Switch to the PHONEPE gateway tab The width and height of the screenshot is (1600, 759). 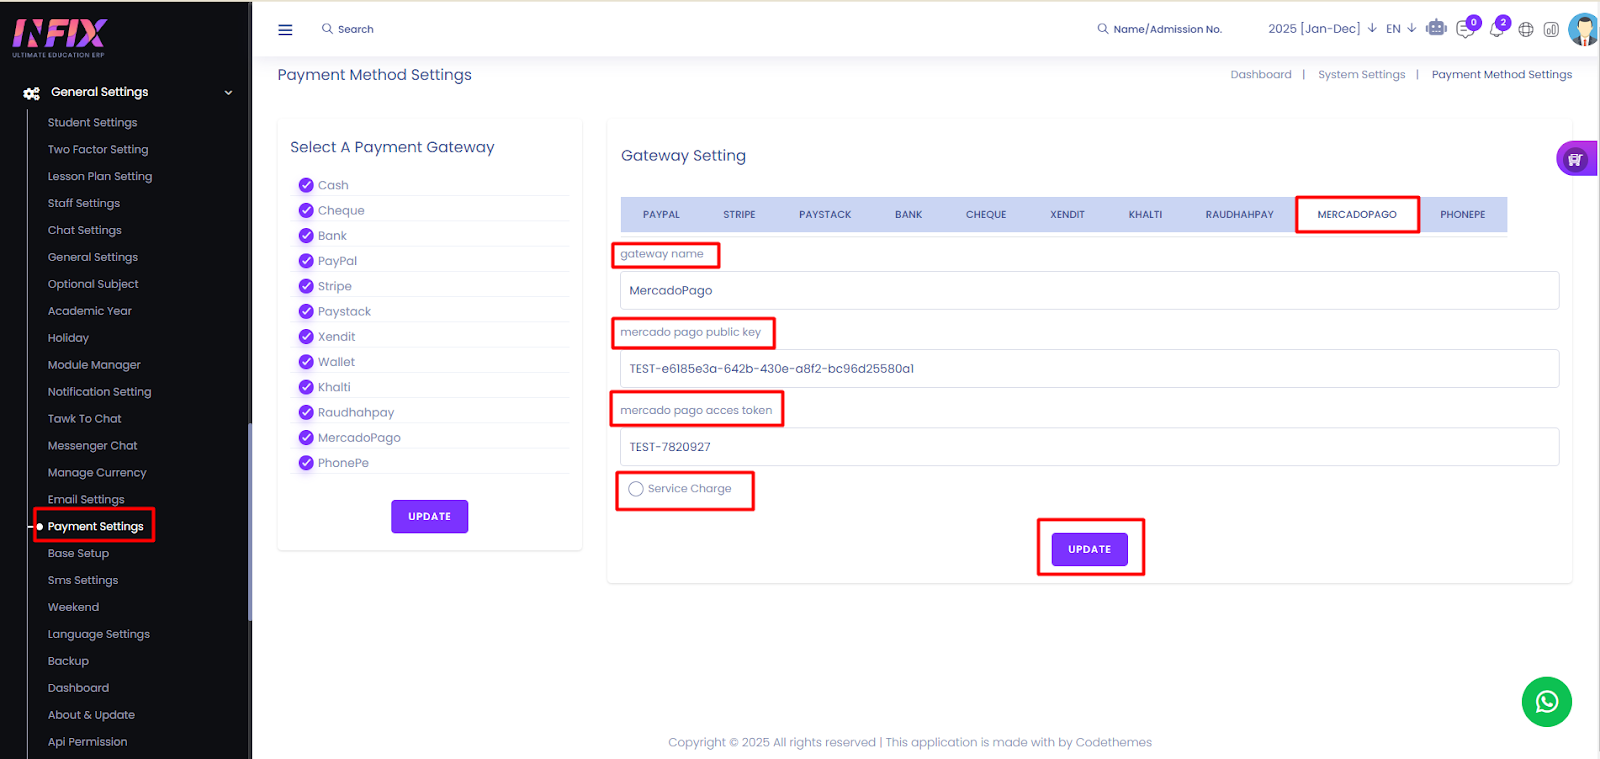(1462, 214)
